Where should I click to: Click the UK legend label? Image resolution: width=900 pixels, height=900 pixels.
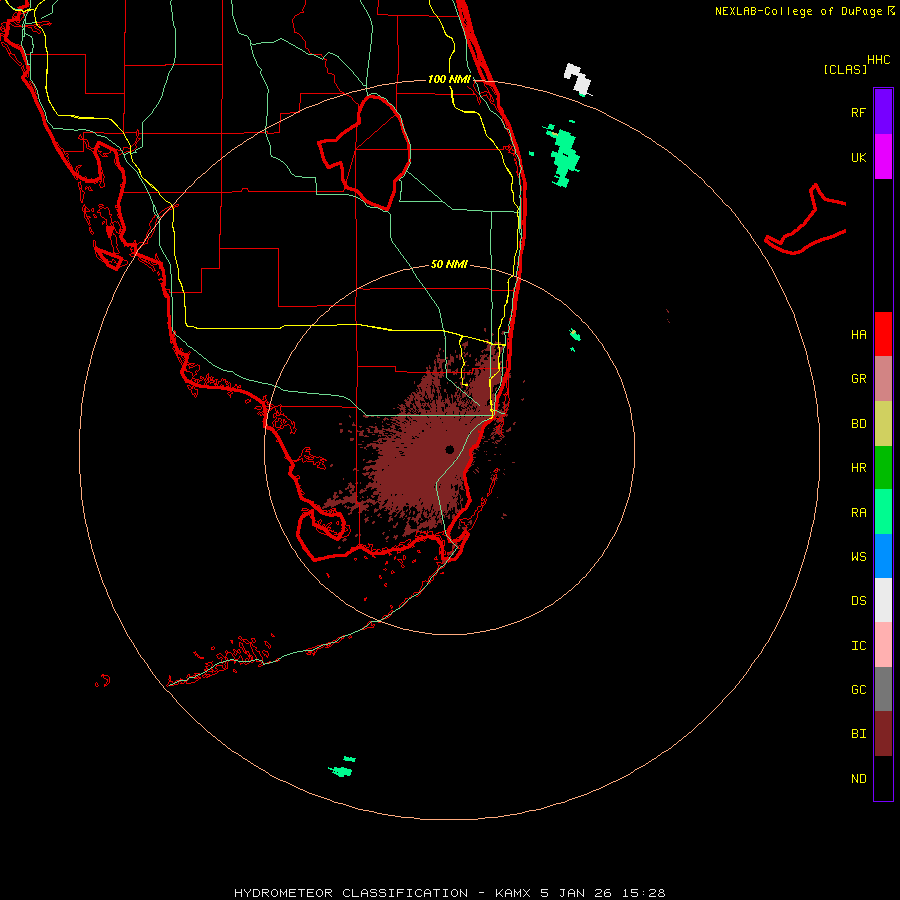pos(858,158)
